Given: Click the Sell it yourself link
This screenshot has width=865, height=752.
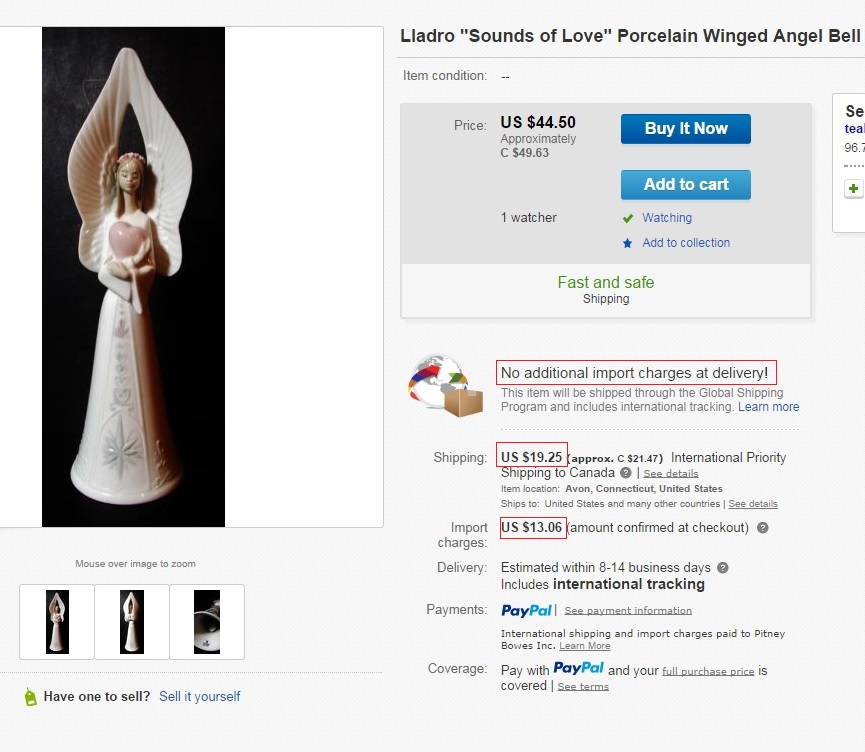Looking at the screenshot, I should point(200,697).
